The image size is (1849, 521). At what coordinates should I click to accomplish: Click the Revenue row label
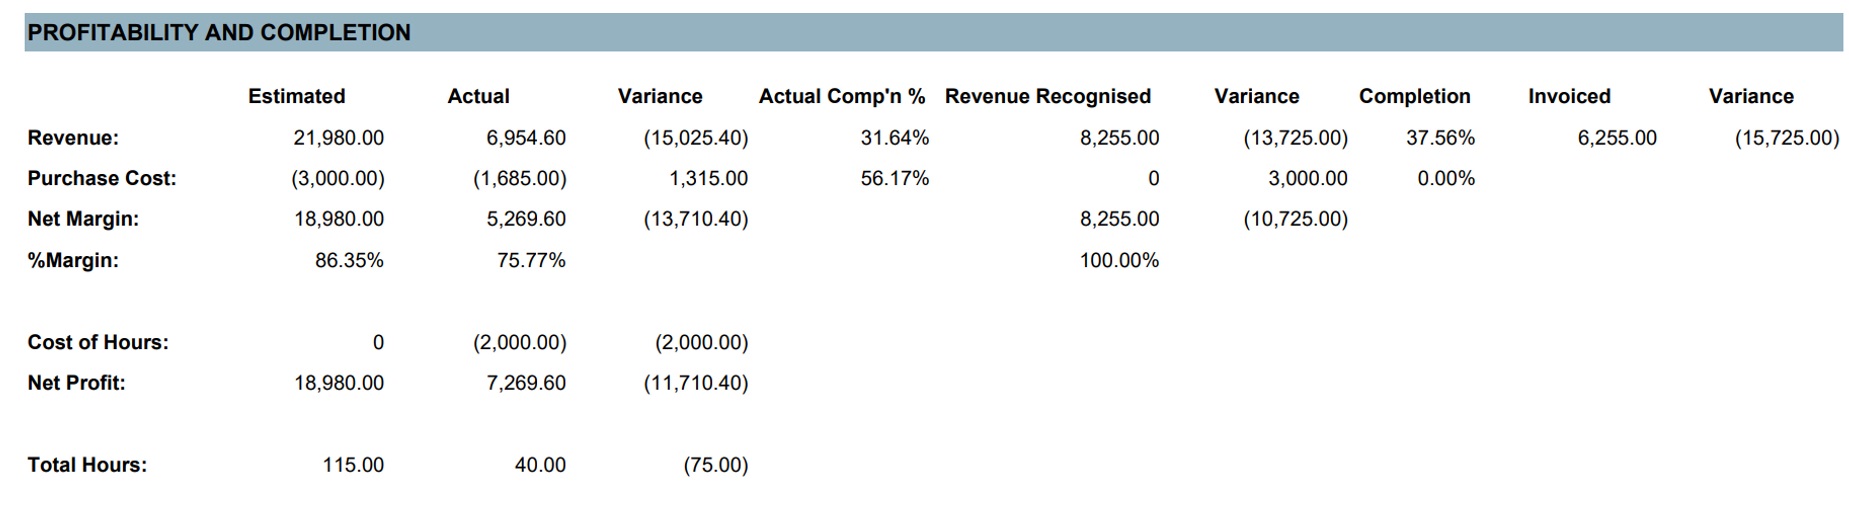click(x=73, y=138)
